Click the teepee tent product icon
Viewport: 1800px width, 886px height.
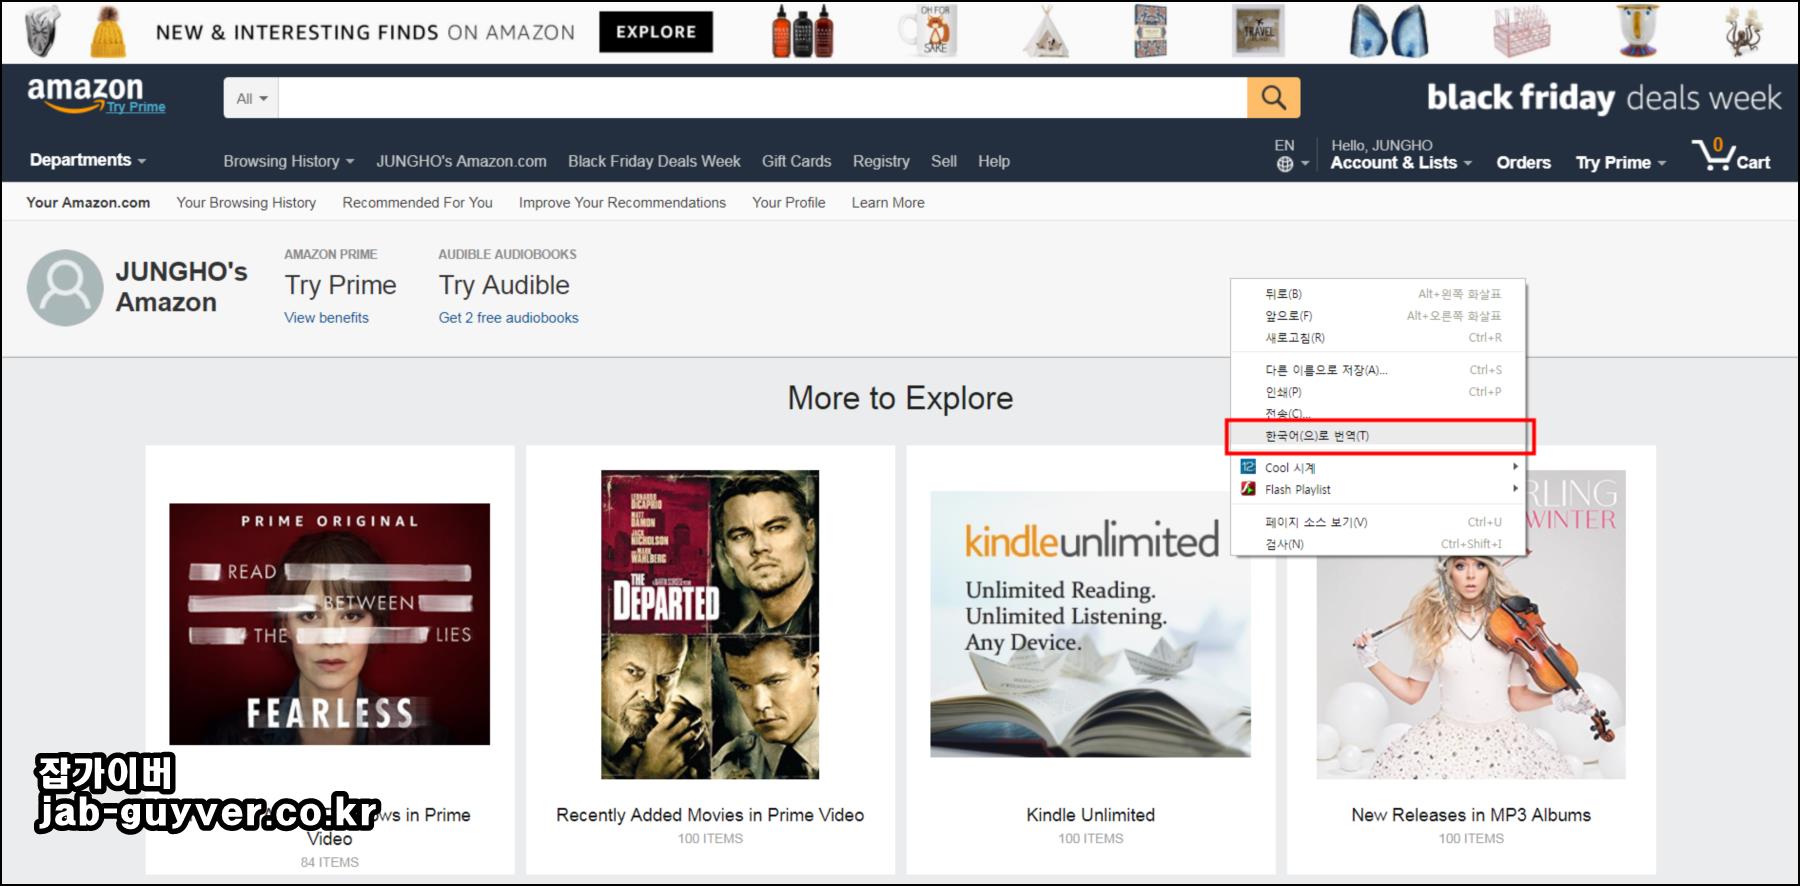point(1046,33)
